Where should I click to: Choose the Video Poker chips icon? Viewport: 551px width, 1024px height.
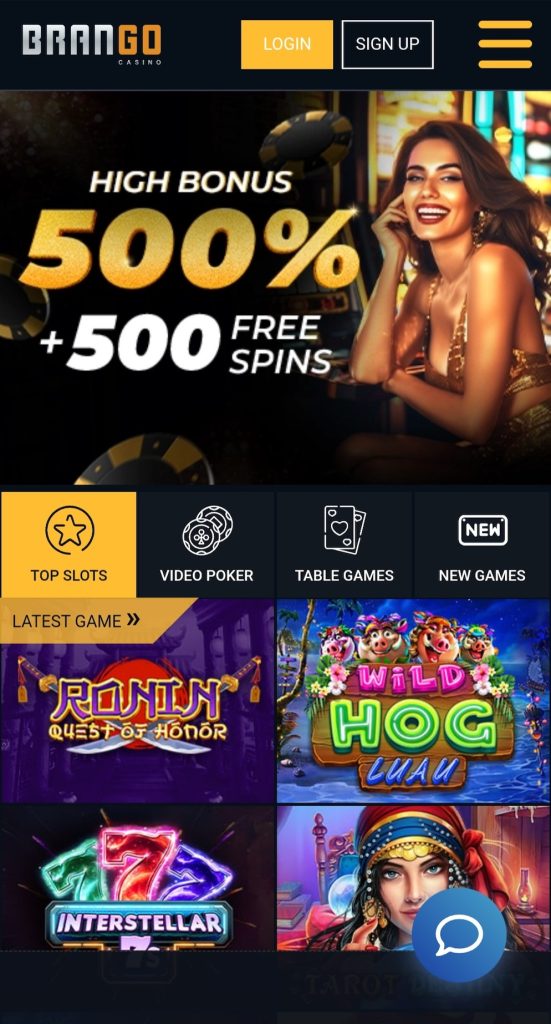(x=207, y=530)
